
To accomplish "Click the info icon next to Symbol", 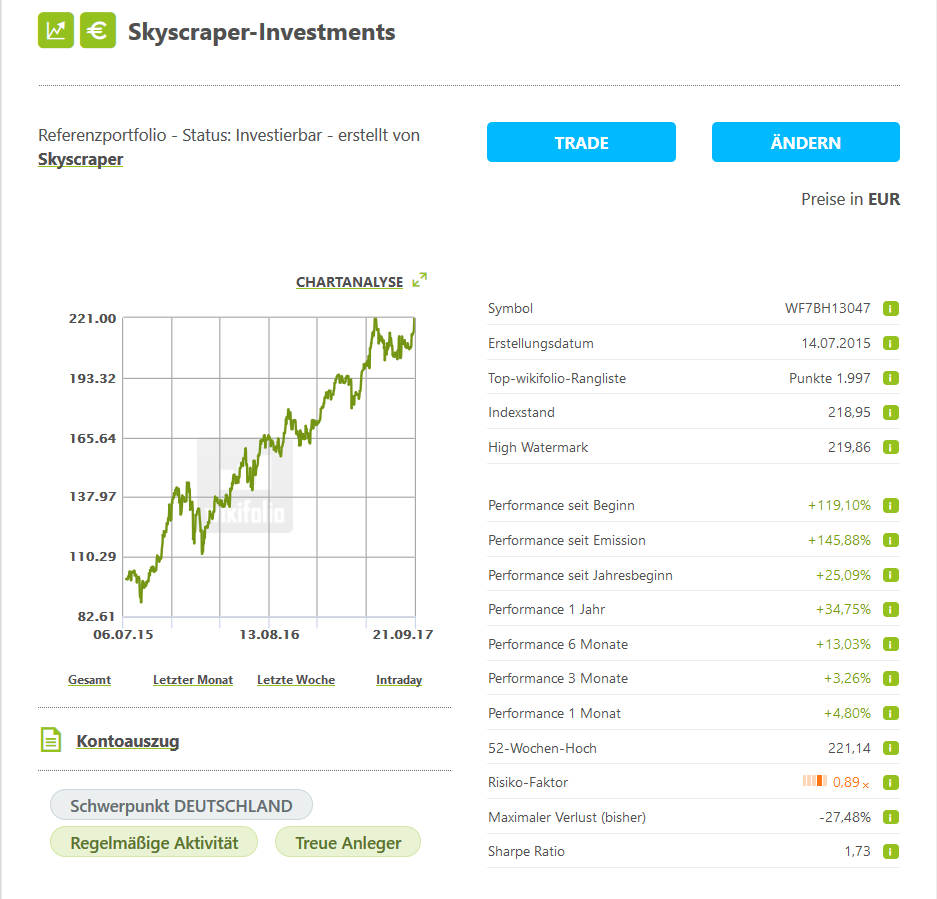I will 891,309.
